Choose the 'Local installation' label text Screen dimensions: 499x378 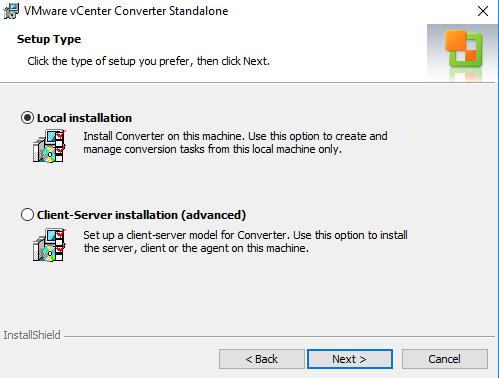(84, 118)
